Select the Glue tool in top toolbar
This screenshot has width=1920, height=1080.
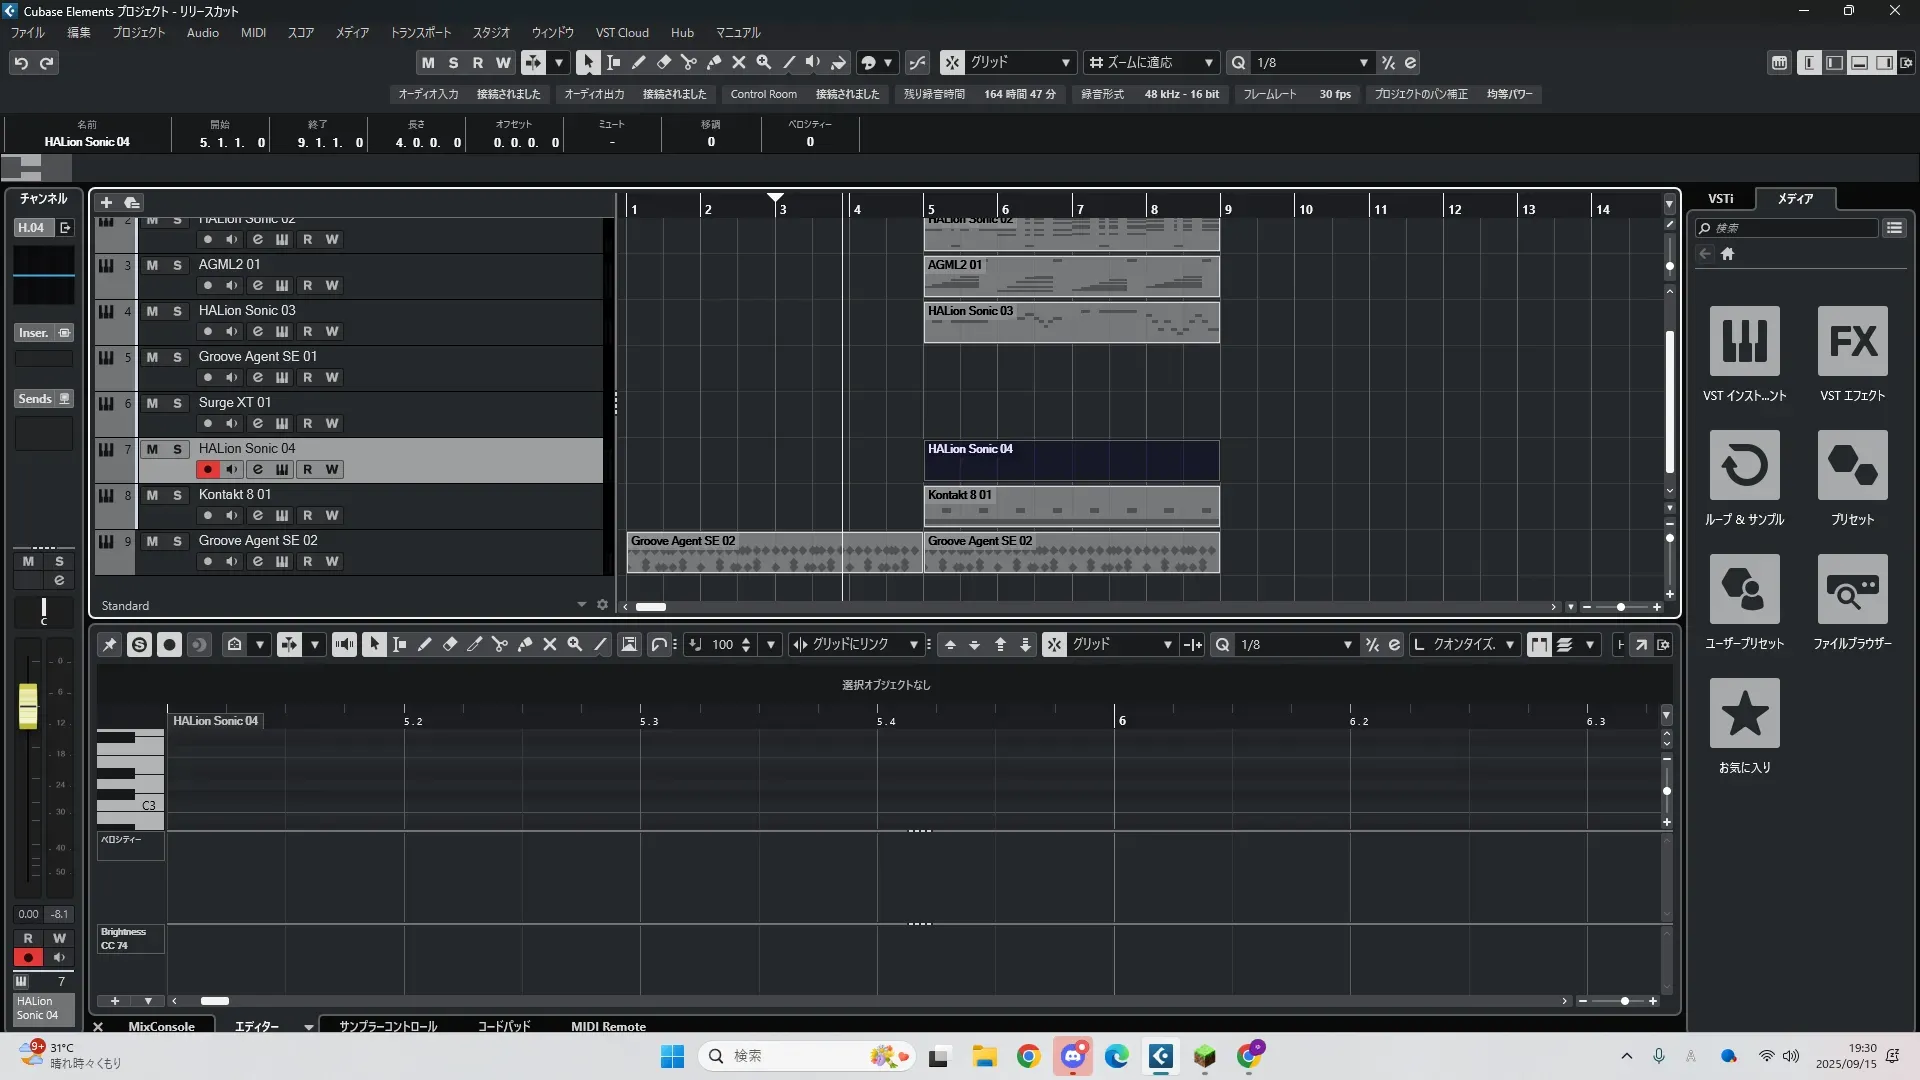pyautogui.click(x=714, y=62)
